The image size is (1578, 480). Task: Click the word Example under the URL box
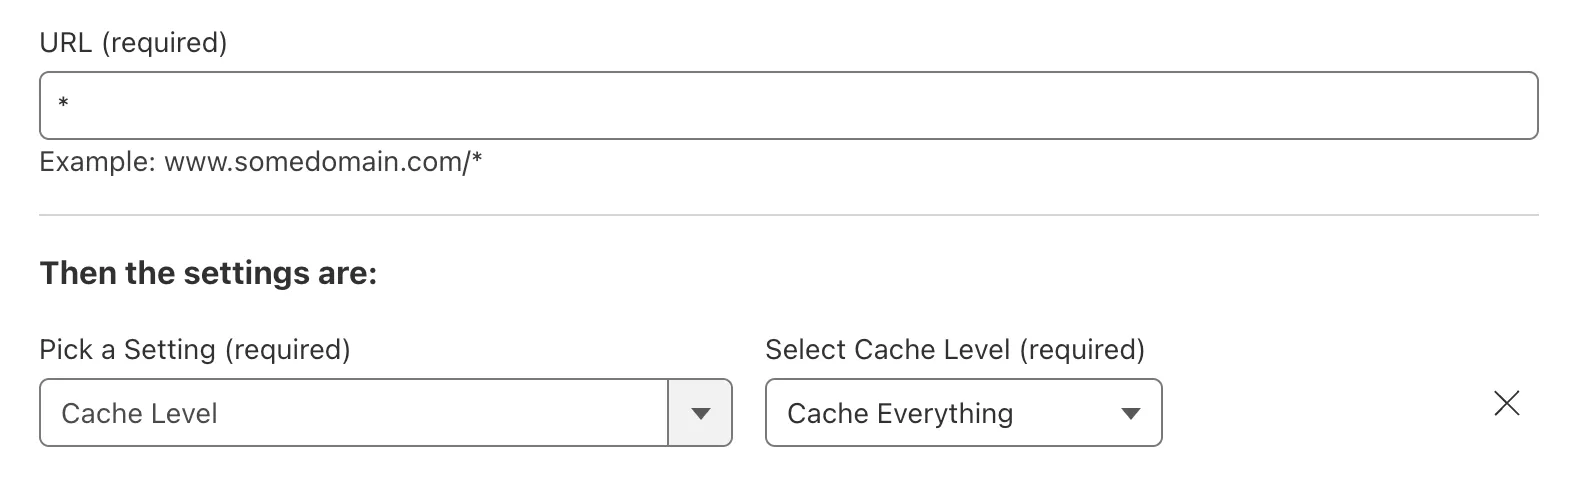96,161
